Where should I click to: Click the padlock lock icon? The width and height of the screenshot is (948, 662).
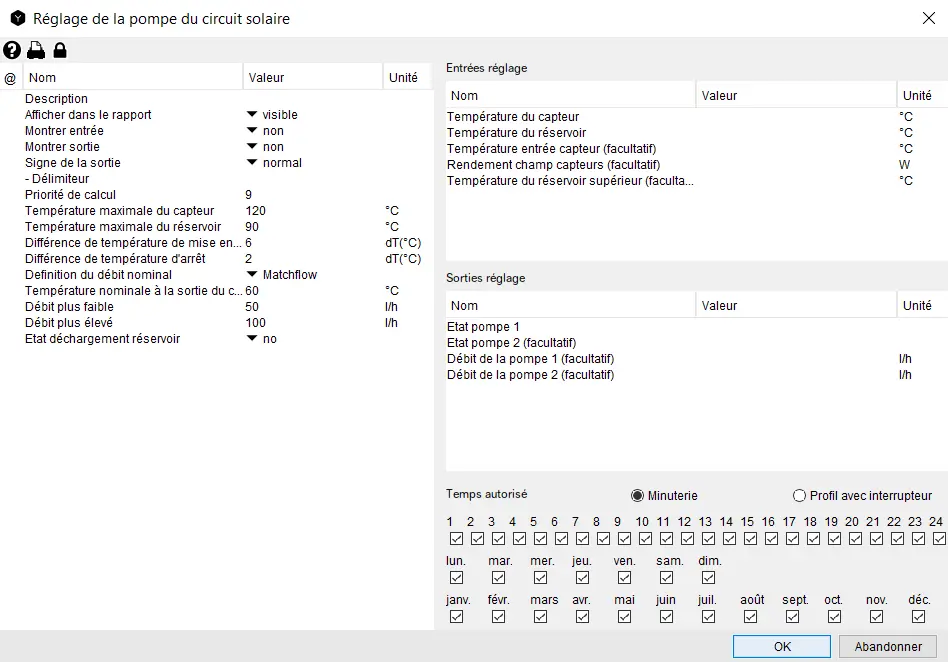60,50
